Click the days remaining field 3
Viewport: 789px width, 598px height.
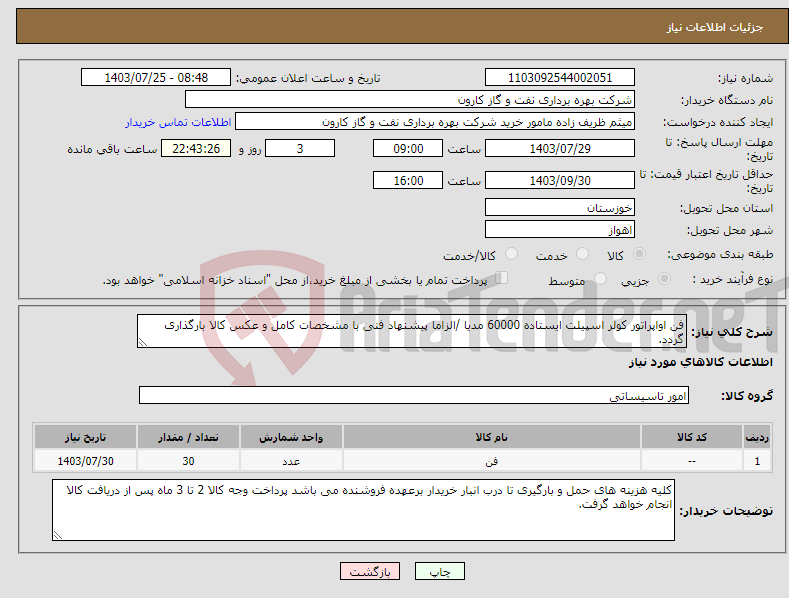pyautogui.click(x=300, y=148)
